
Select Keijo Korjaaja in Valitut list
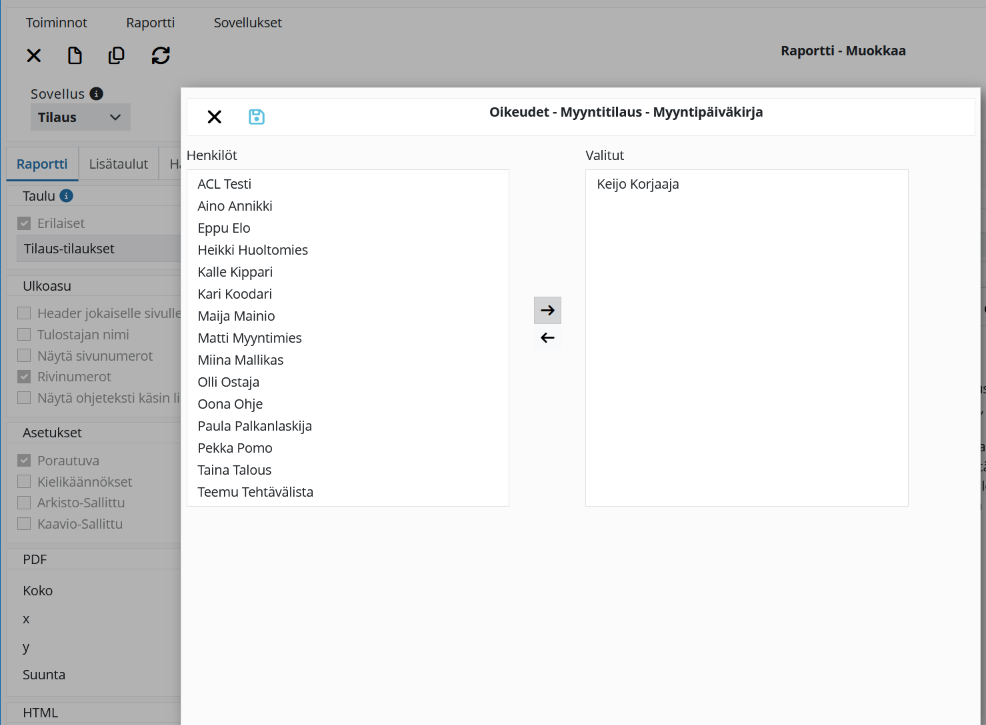click(746, 184)
